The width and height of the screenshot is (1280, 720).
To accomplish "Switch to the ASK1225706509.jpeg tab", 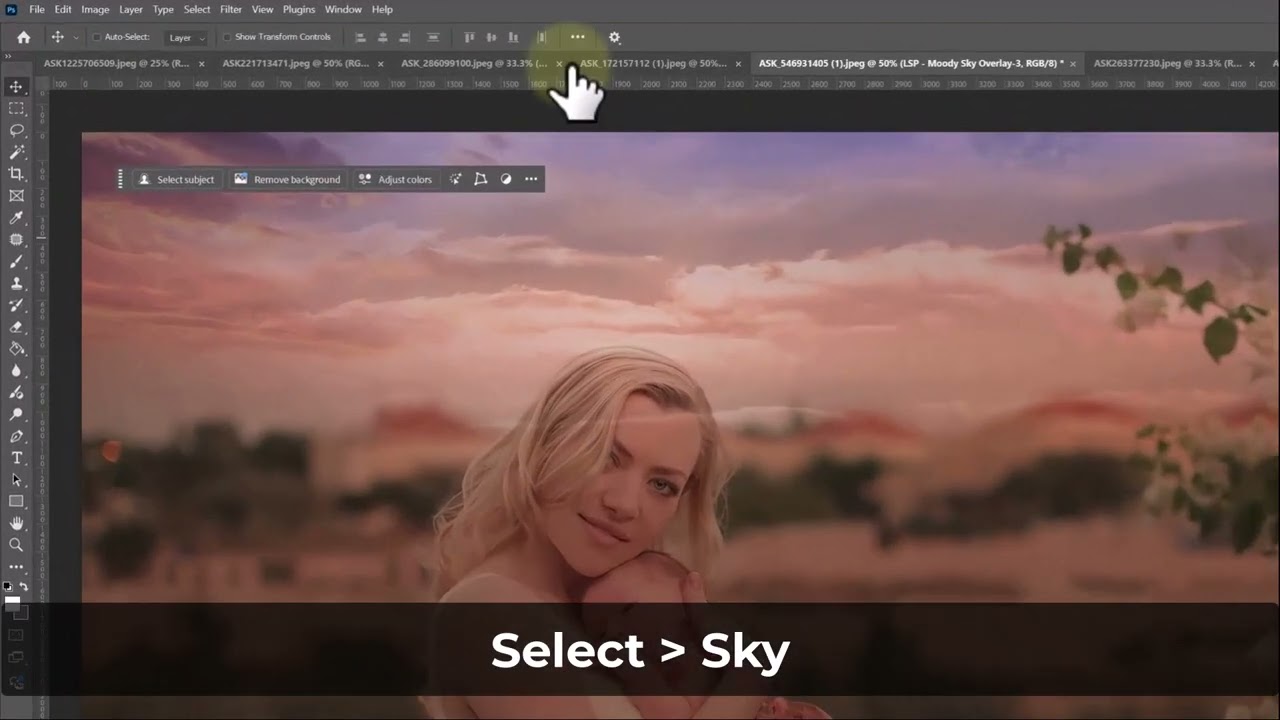I will pyautogui.click(x=117, y=63).
